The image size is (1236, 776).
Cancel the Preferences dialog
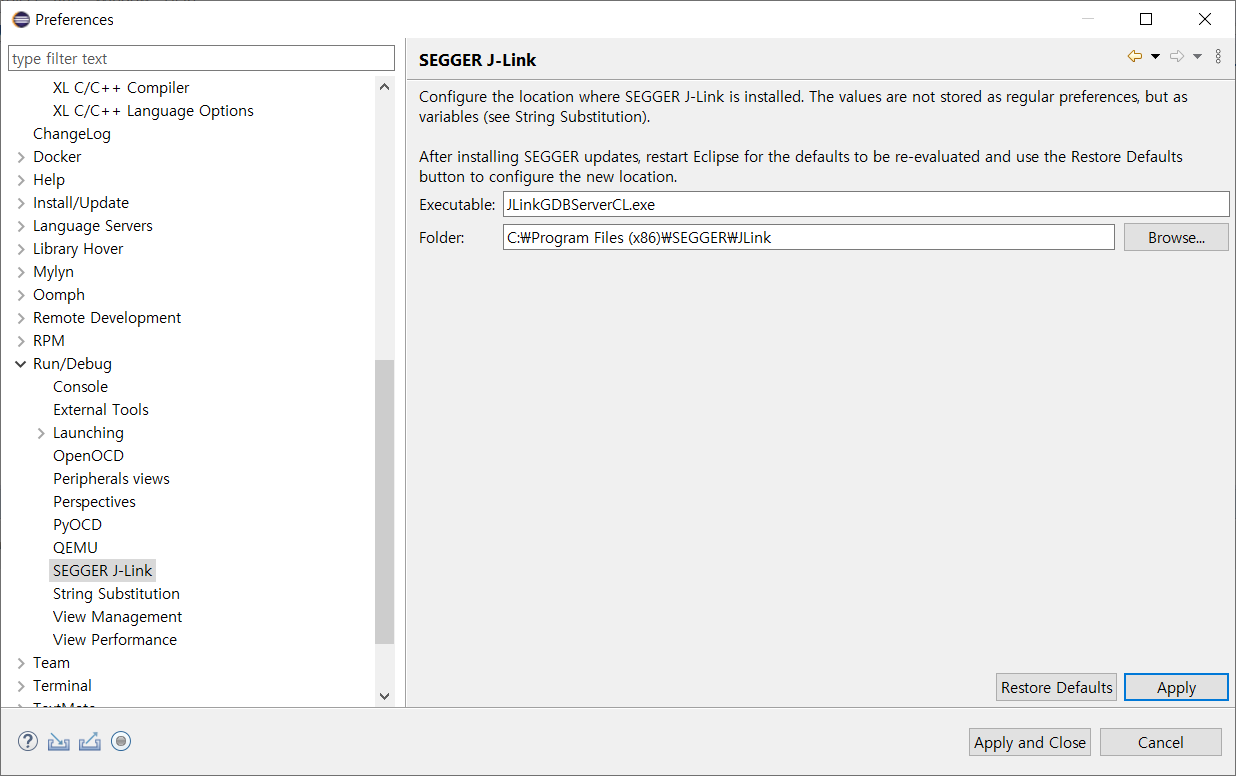[1161, 742]
